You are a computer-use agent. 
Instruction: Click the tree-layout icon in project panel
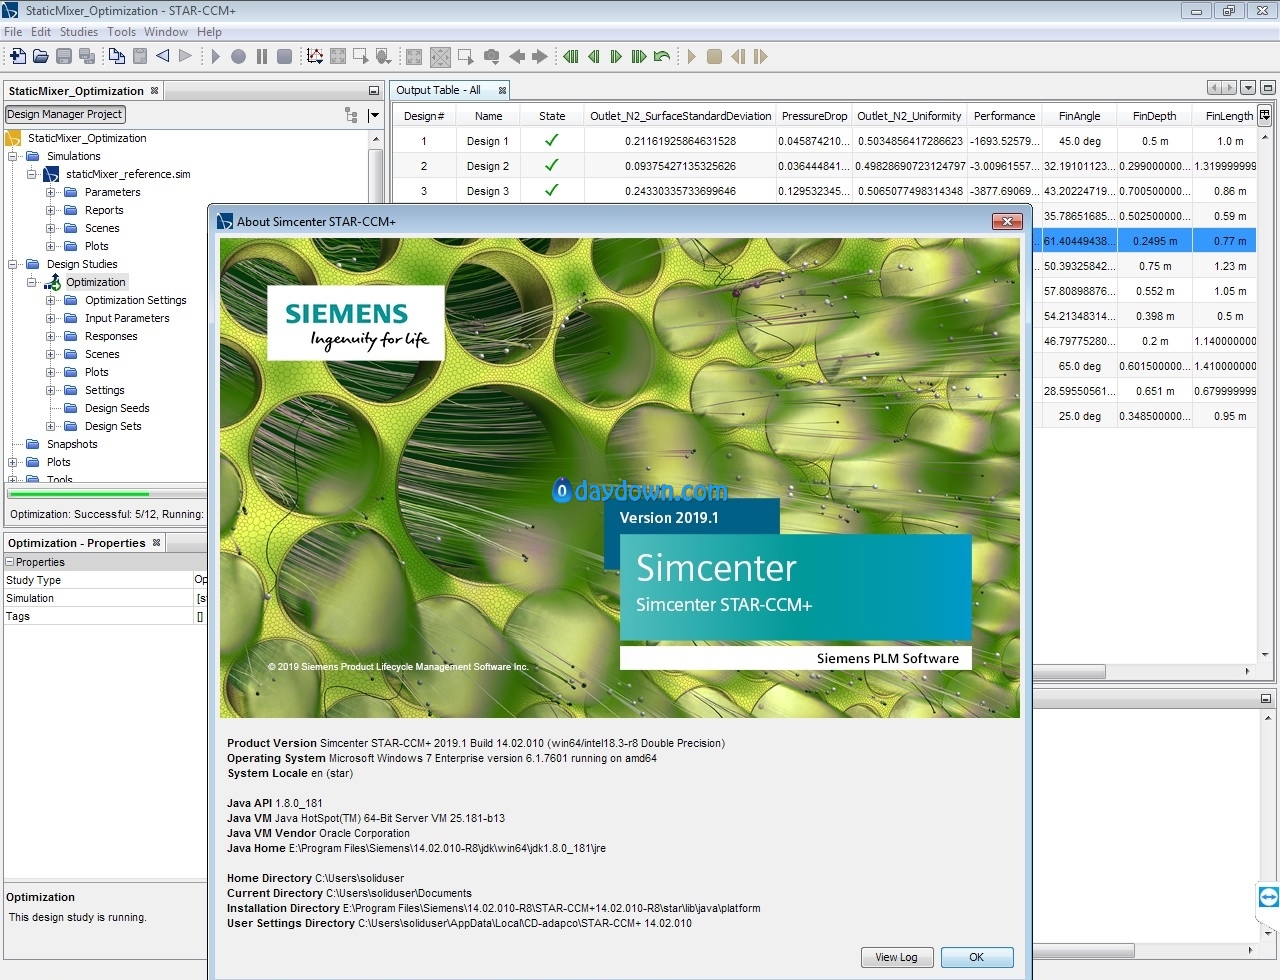coord(351,115)
